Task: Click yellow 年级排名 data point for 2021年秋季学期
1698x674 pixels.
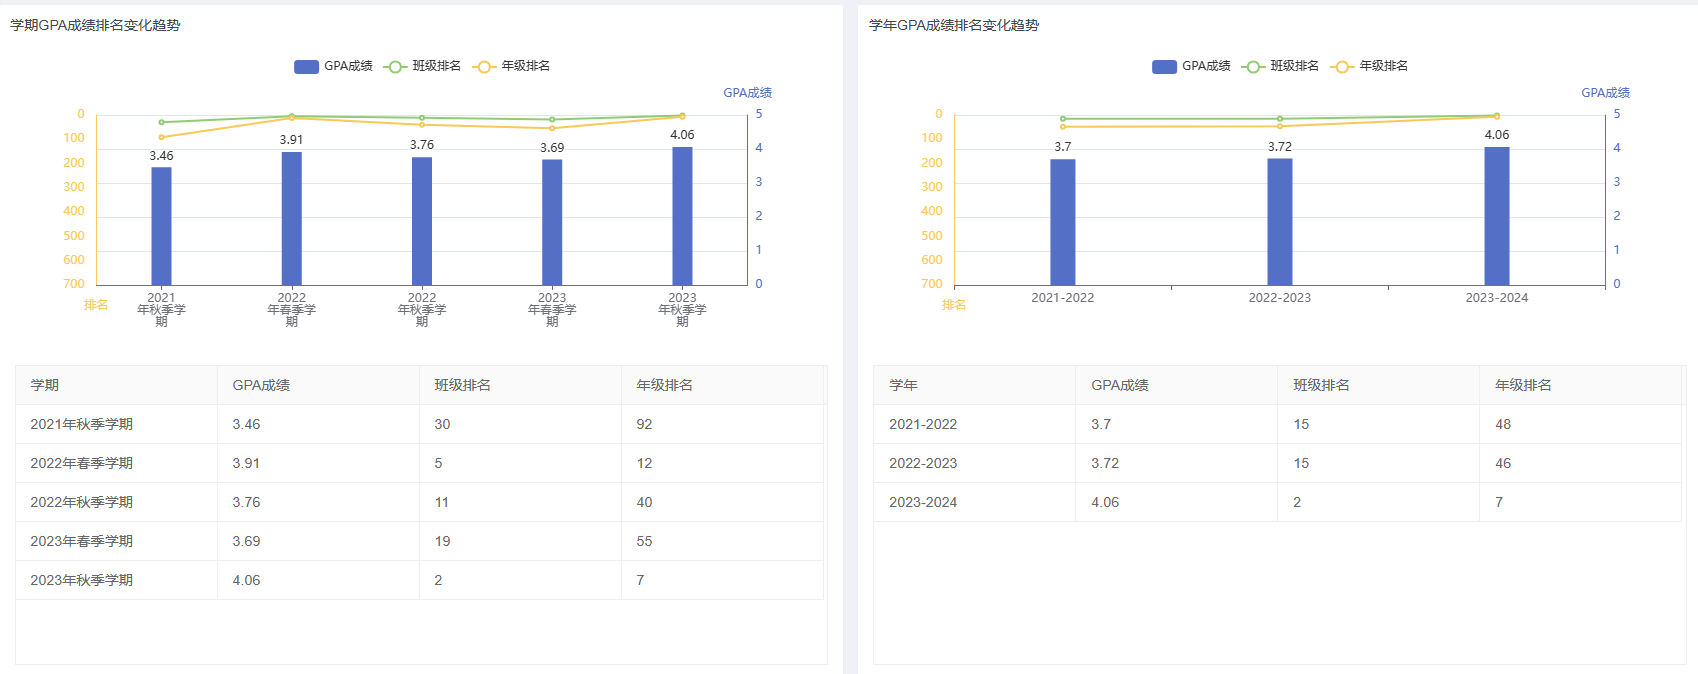Action: [161, 137]
